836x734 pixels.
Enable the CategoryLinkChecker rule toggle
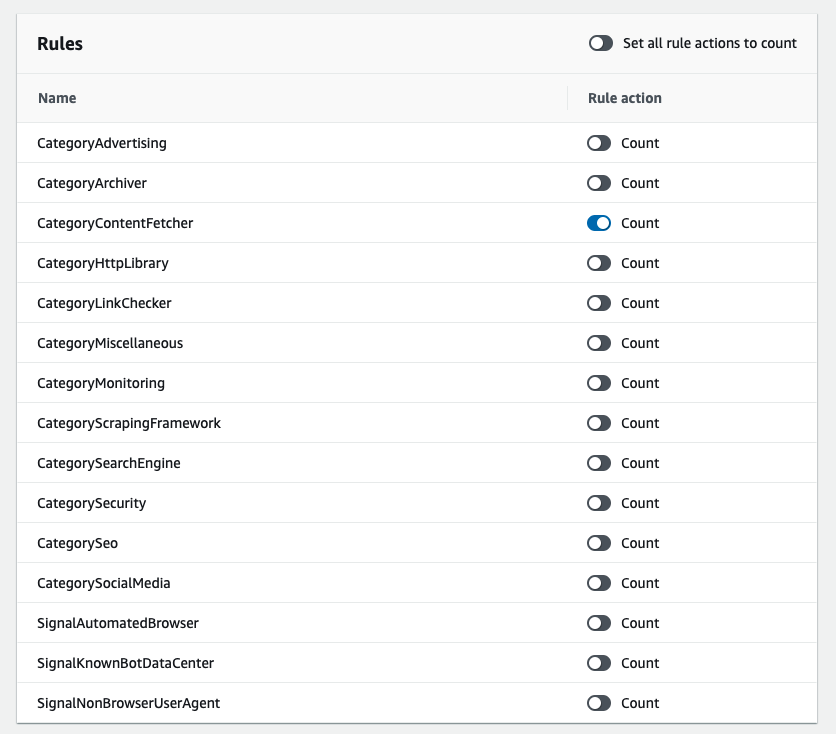click(x=598, y=303)
